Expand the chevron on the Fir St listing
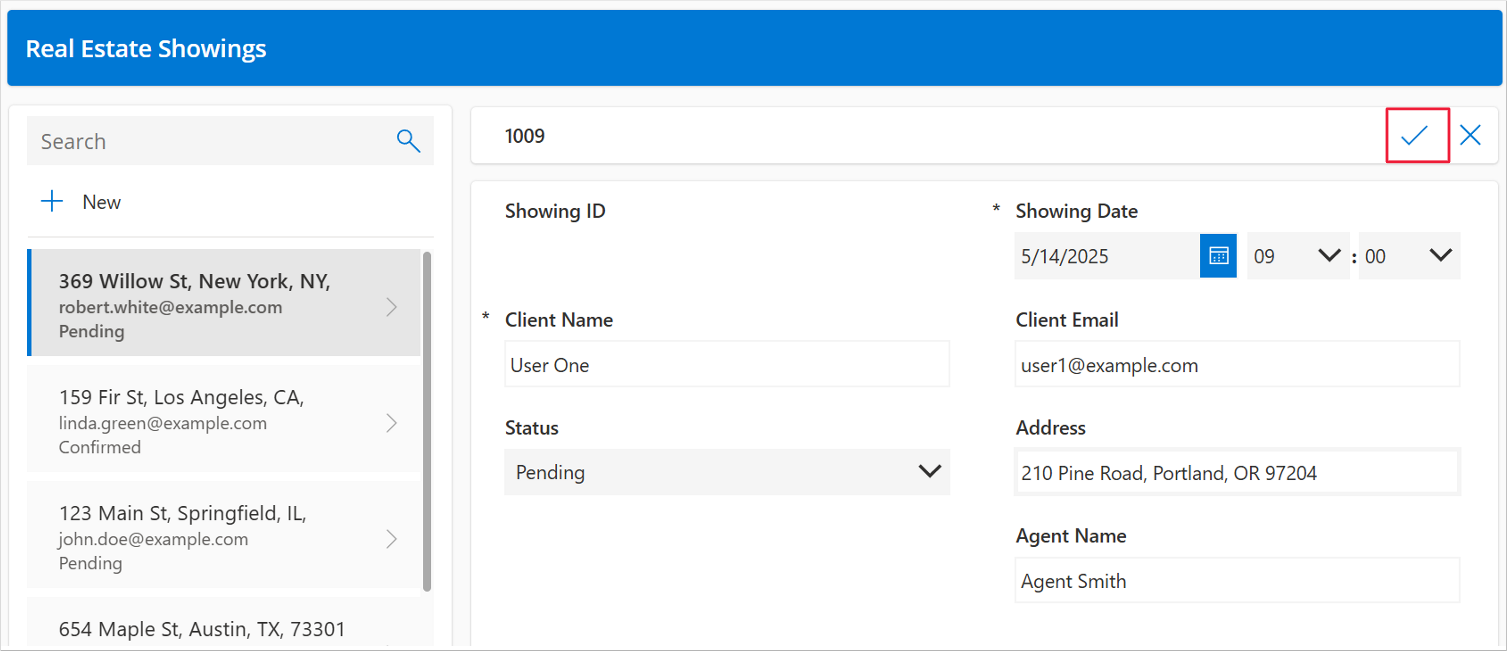This screenshot has width=1507, height=651. point(391,422)
